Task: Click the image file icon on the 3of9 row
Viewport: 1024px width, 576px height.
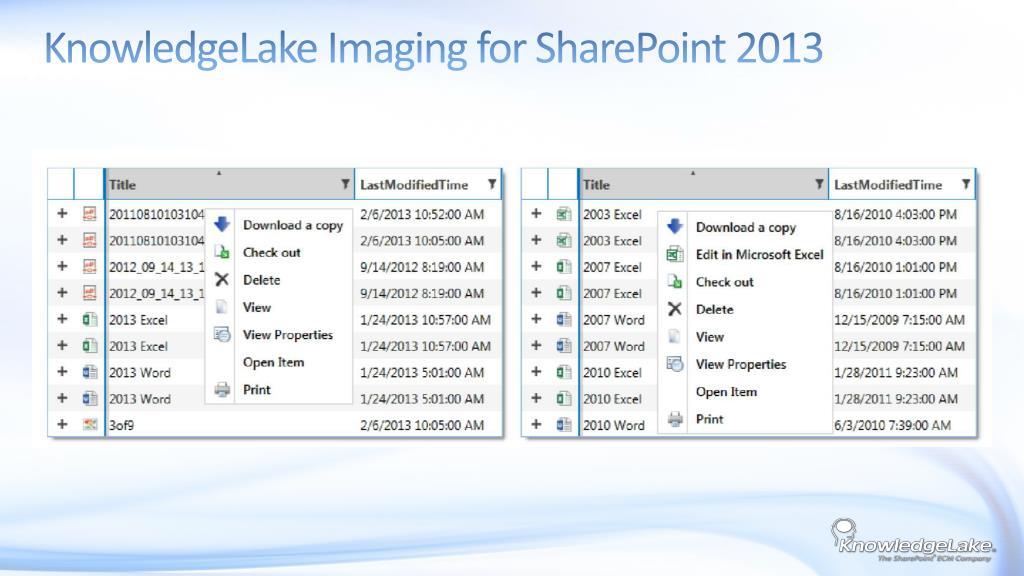Action: point(90,424)
